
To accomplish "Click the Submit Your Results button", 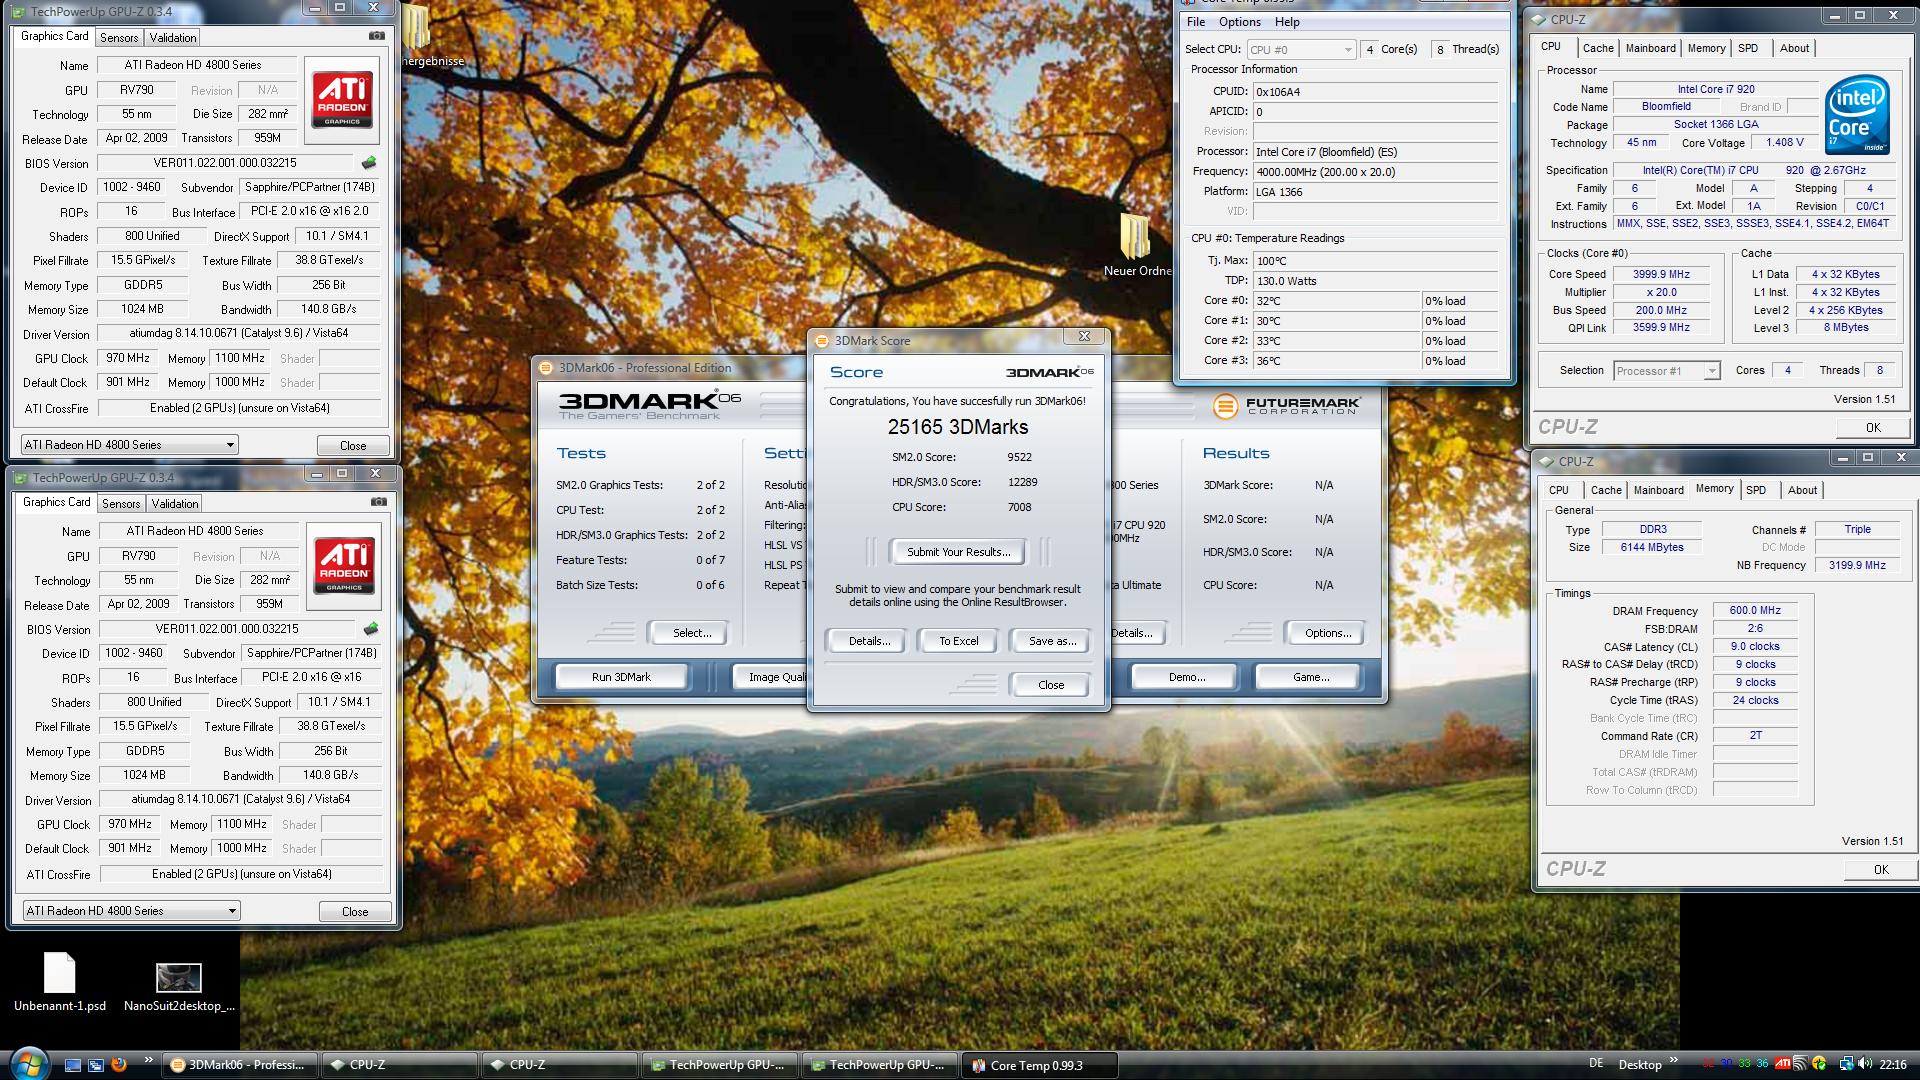I will tap(958, 552).
